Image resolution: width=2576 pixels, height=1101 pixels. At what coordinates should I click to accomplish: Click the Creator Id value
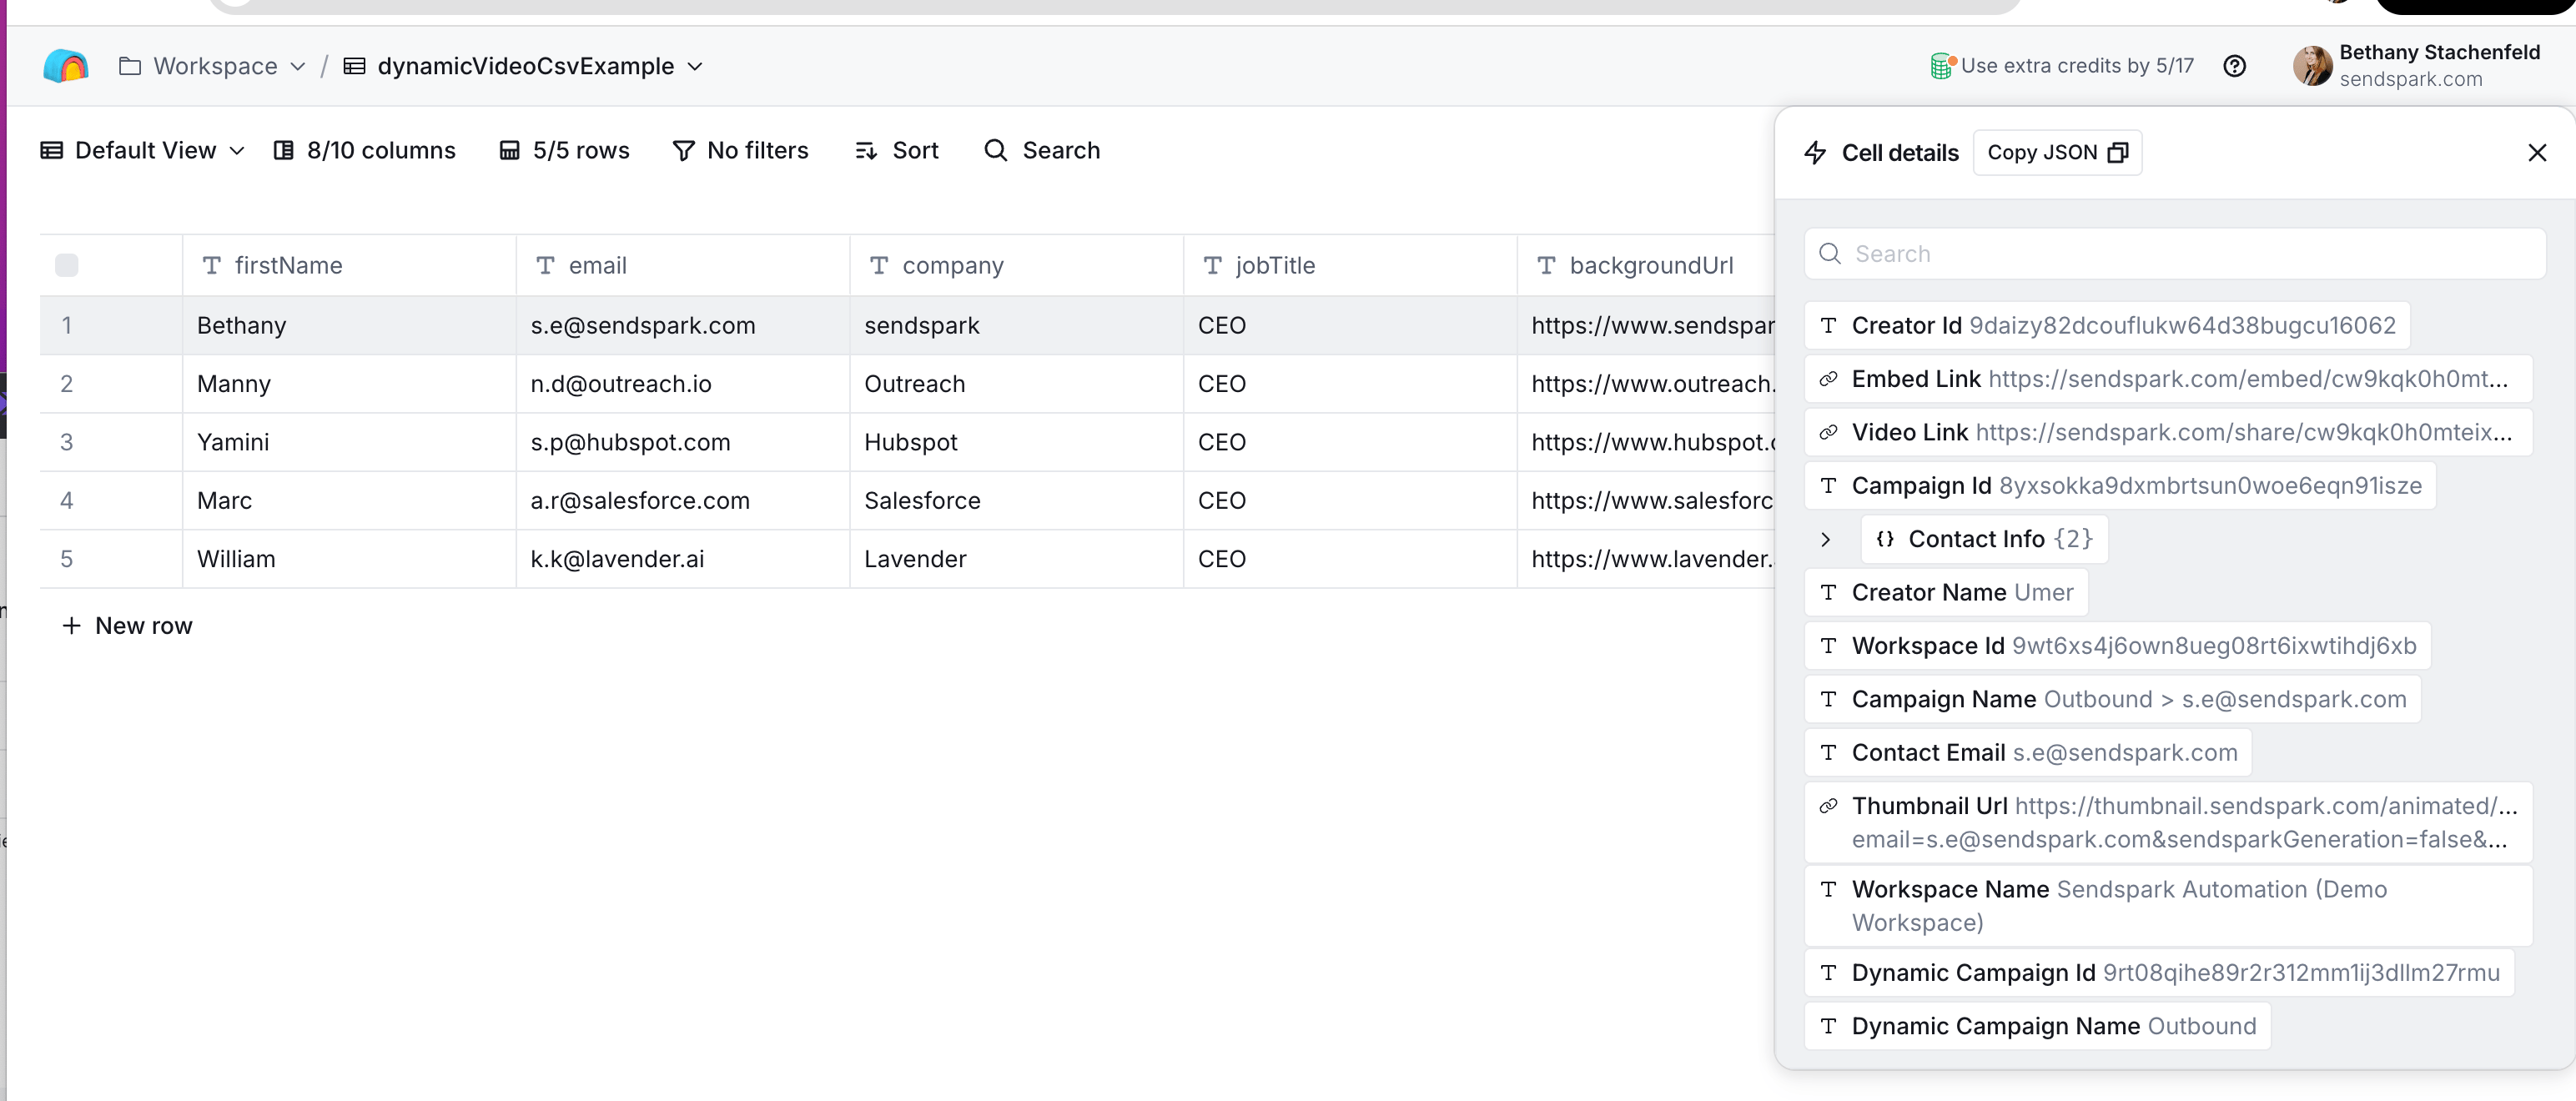click(2182, 326)
